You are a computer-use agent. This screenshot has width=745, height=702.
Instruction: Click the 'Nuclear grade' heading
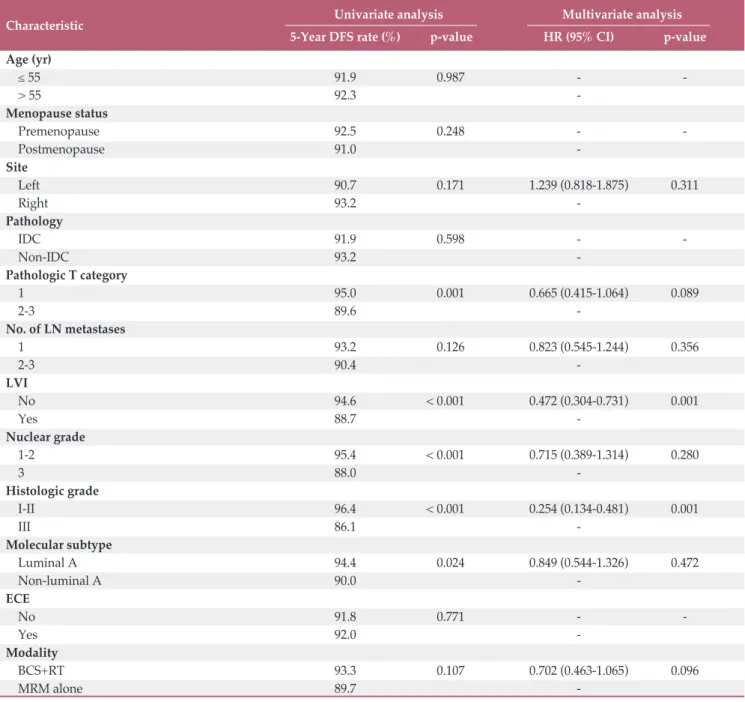46,437
